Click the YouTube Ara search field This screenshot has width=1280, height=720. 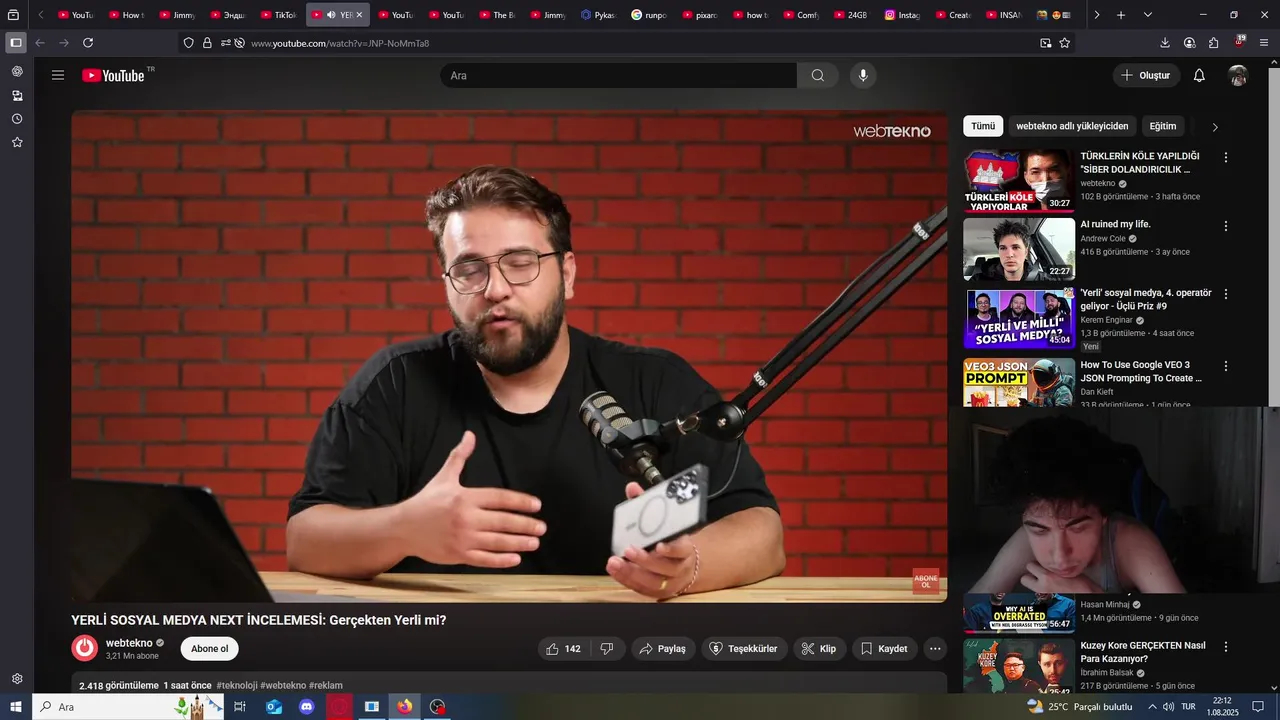[618, 75]
